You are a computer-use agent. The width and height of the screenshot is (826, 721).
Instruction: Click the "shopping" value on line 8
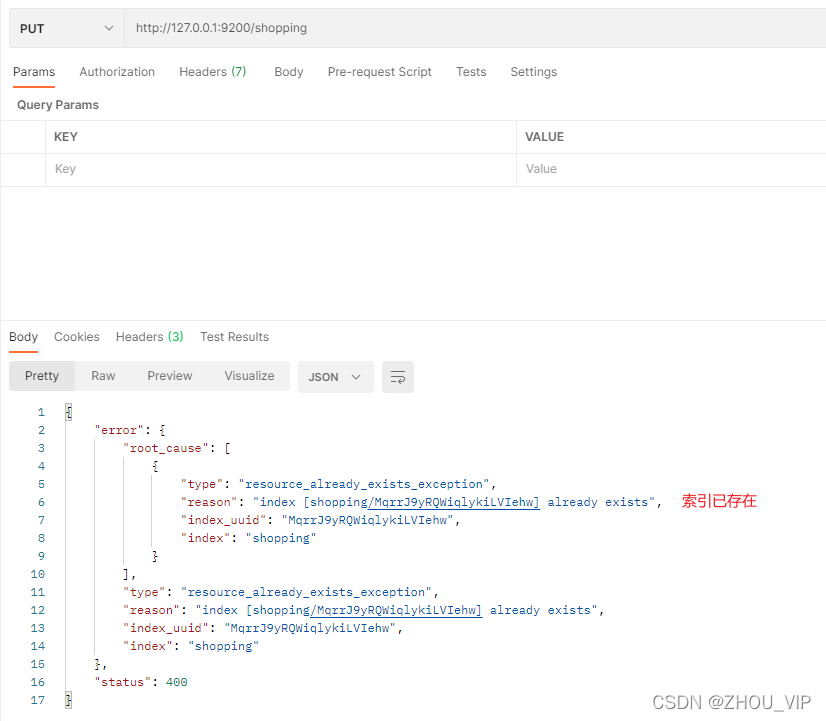pyautogui.click(x=281, y=538)
